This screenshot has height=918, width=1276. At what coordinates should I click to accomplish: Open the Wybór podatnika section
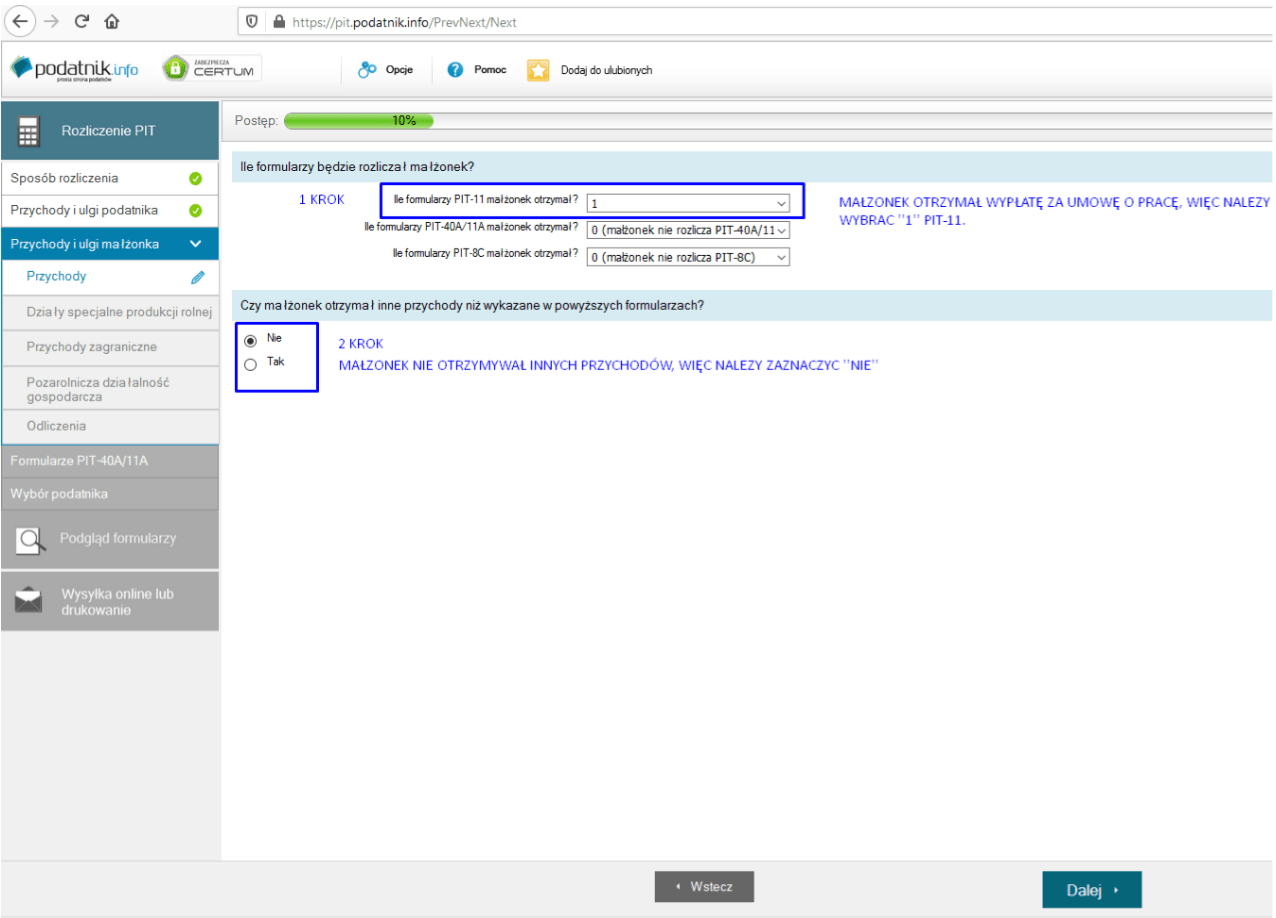110,494
